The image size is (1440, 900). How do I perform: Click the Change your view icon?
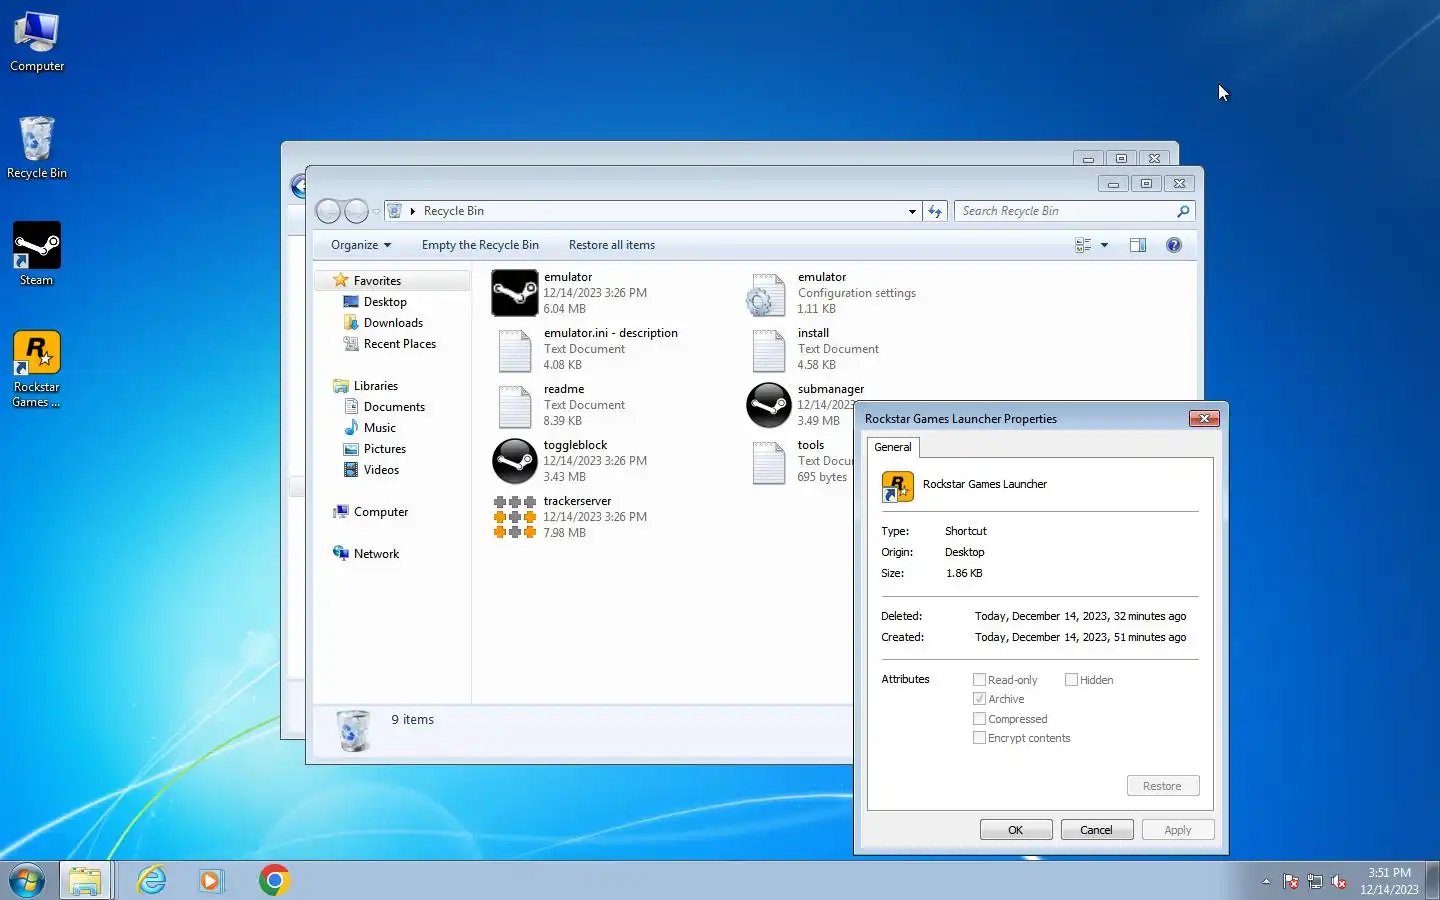pyautogui.click(x=1083, y=245)
